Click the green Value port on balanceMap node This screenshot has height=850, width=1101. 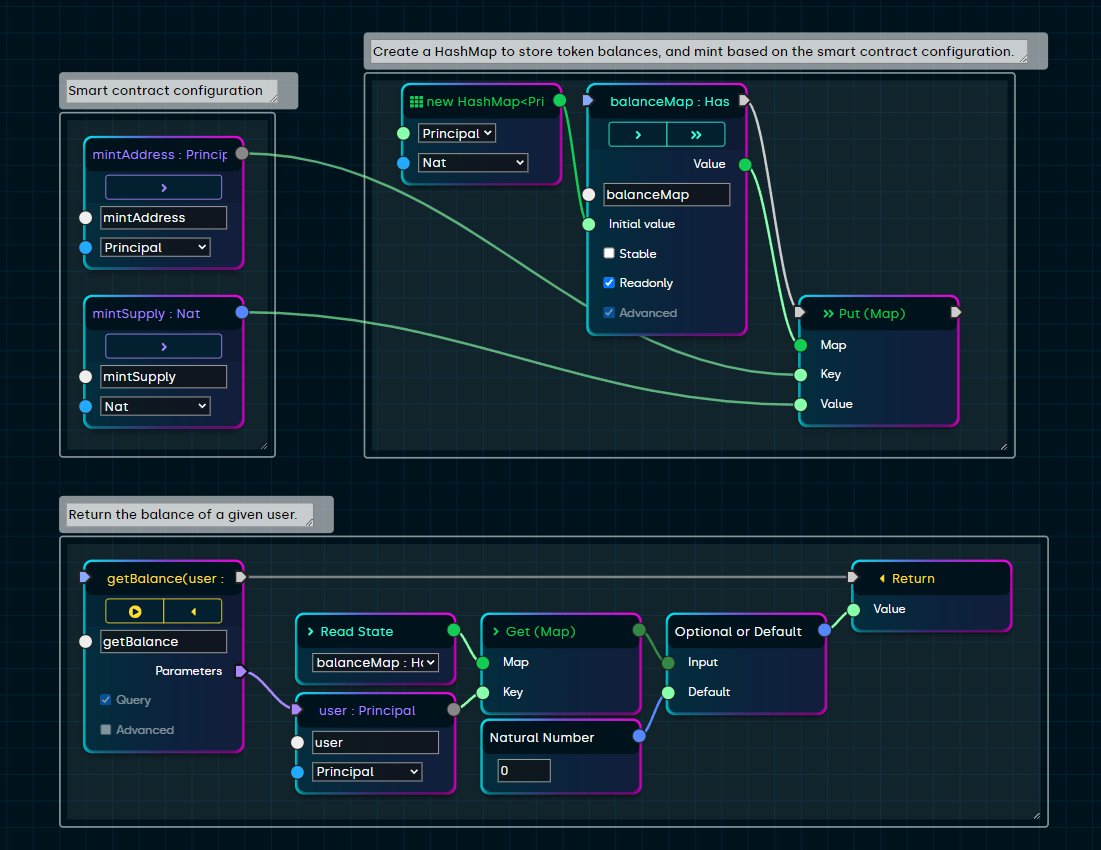pyautogui.click(x=745, y=163)
